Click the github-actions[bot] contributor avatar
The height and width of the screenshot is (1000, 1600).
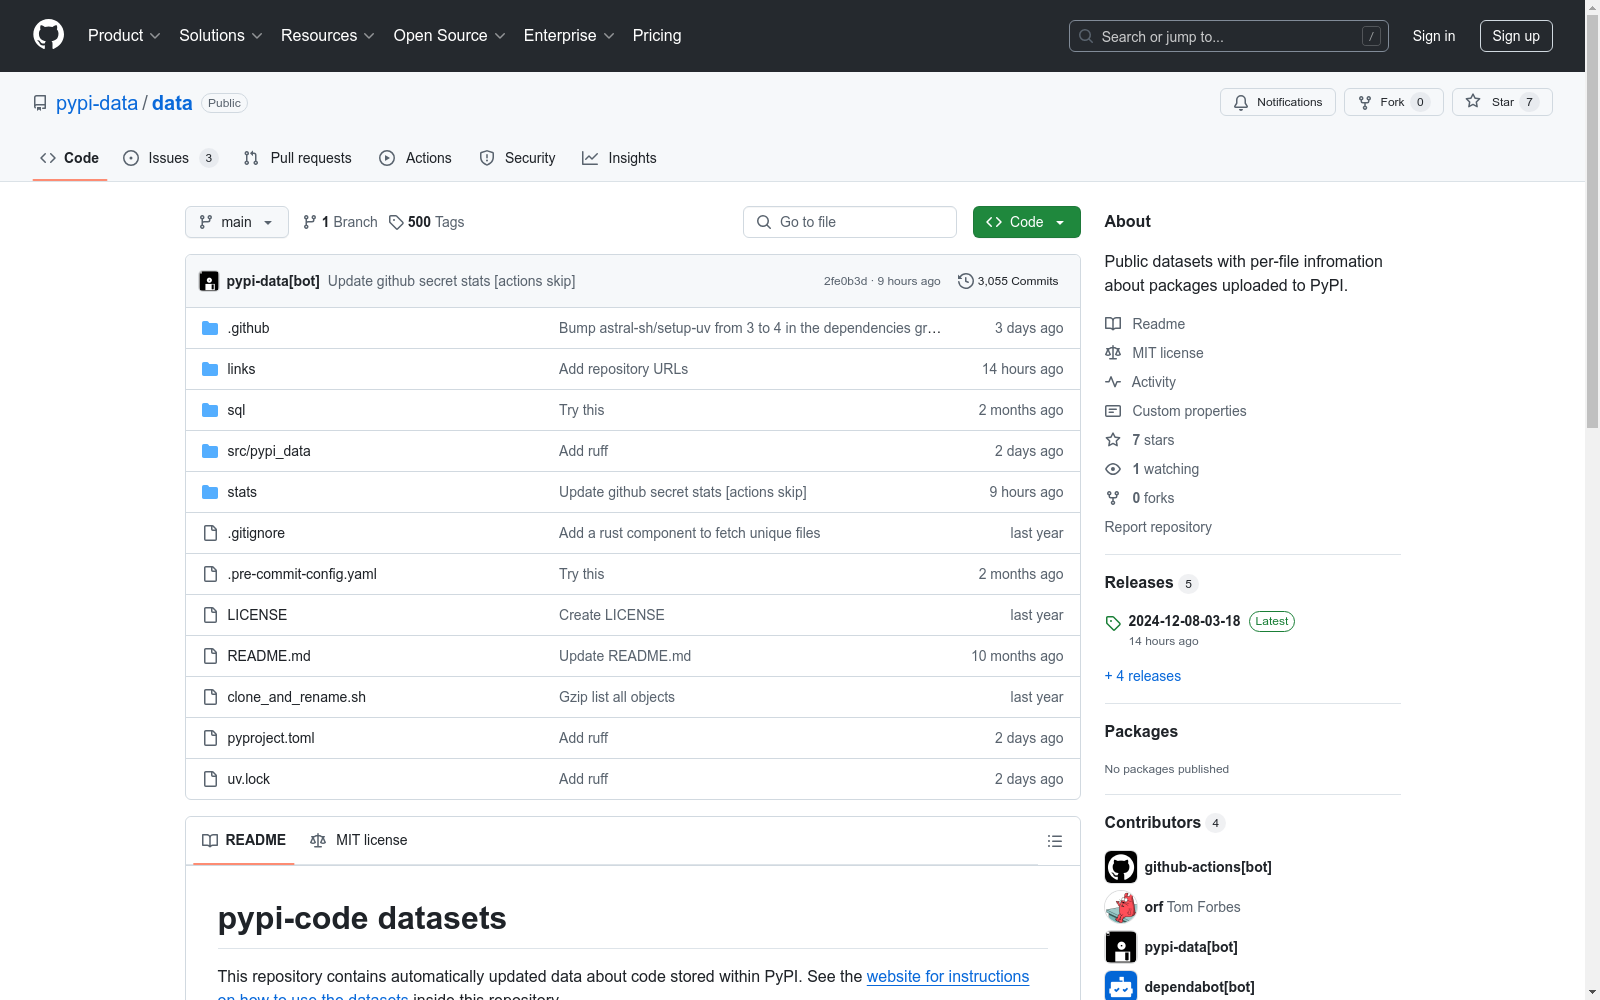click(x=1121, y=867)
